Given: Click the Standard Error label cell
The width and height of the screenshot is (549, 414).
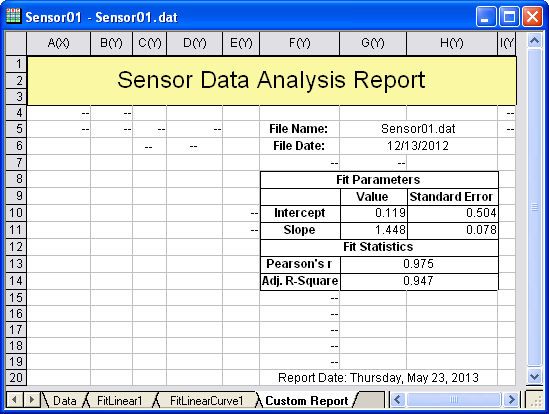Looking at the screenshot, I should pos(452,197).
